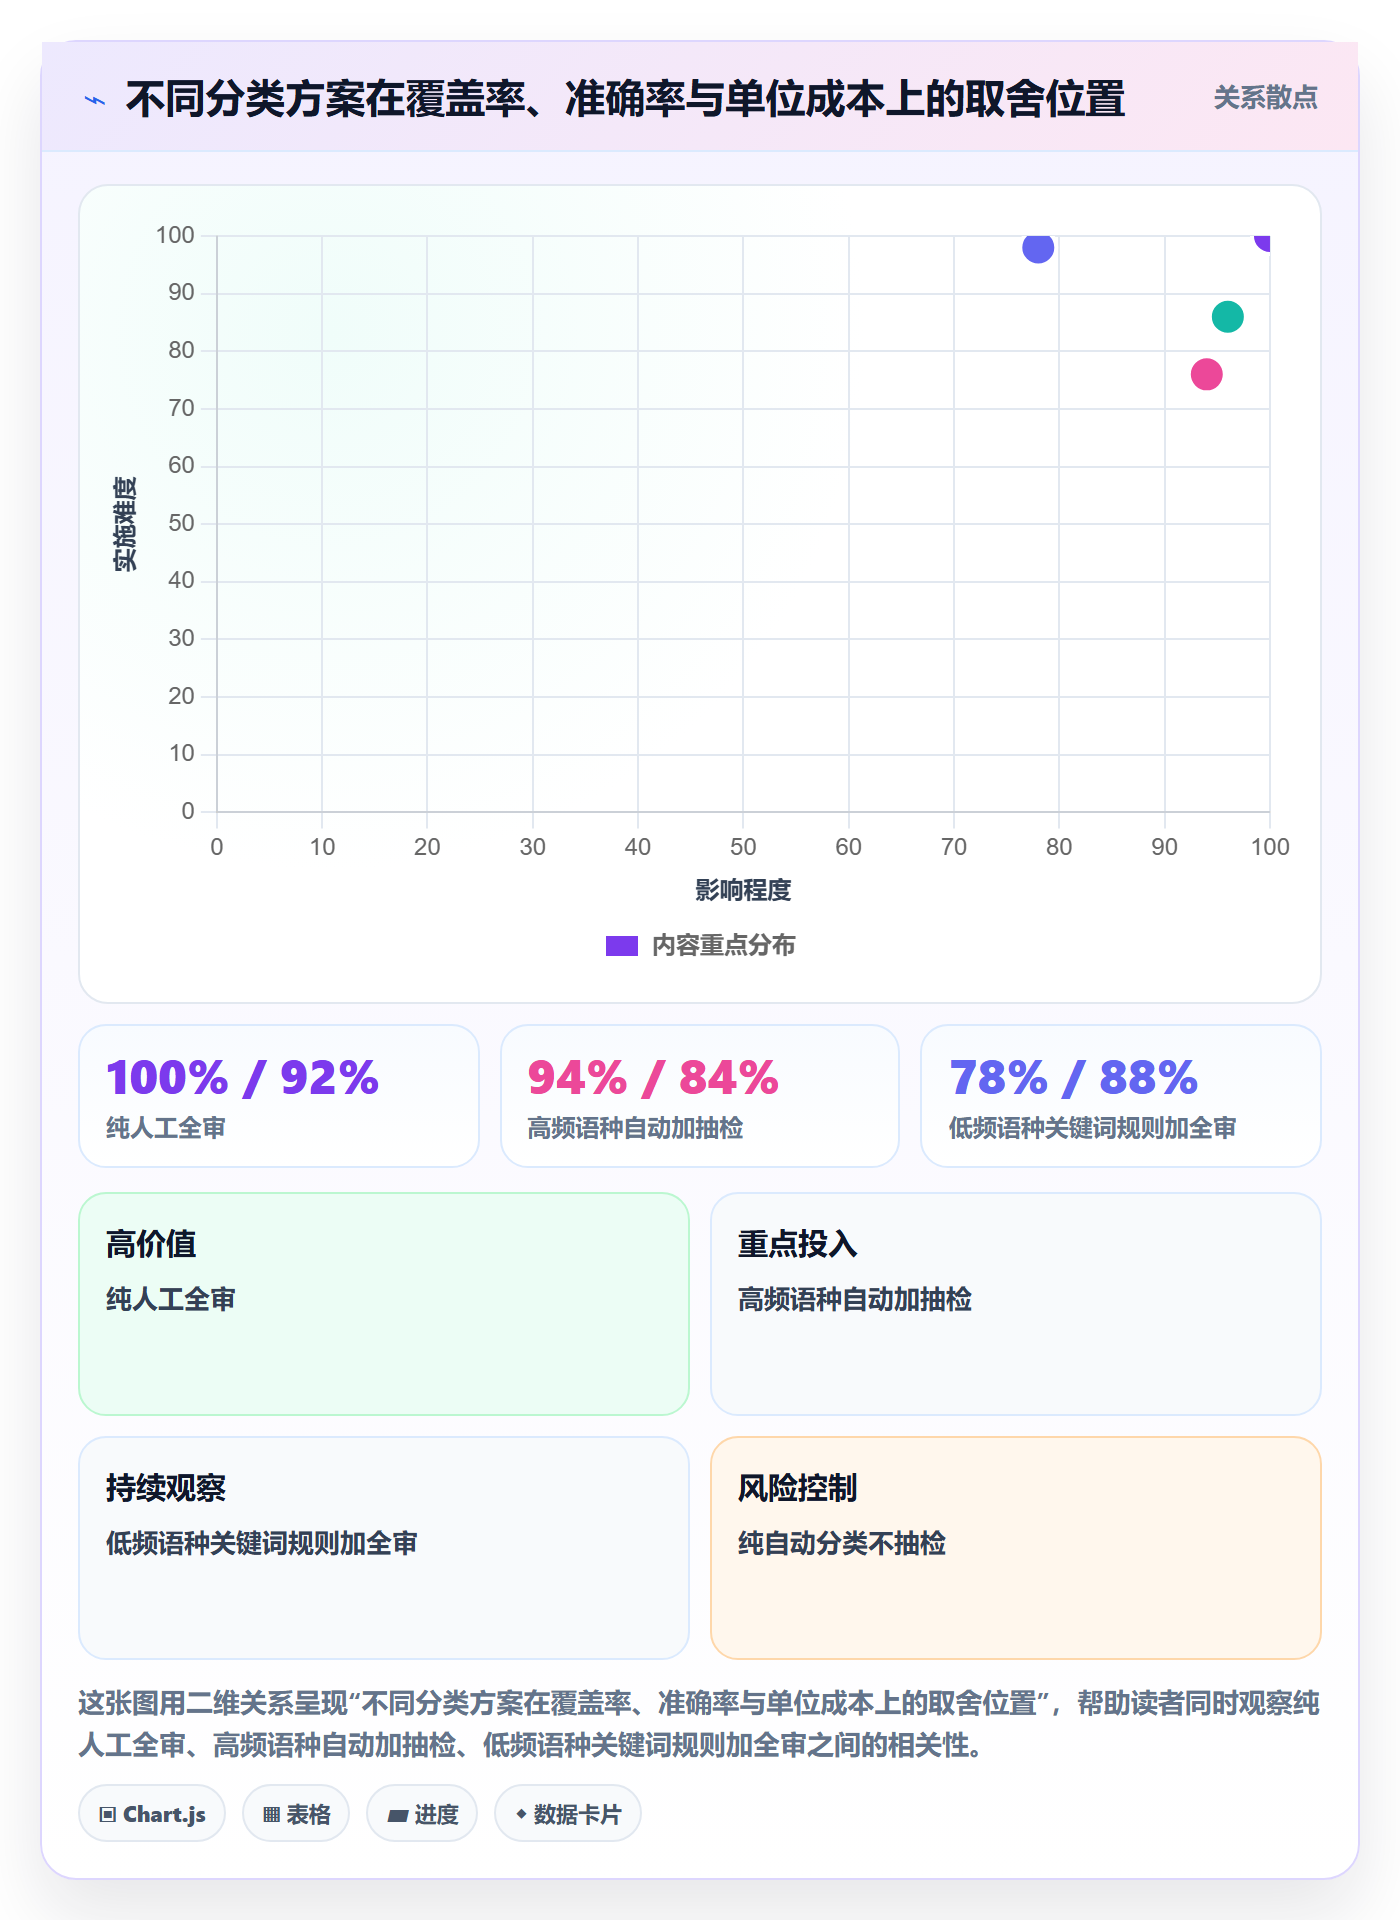Click the 持续观察 quadrant card
The height and width of the screenshot is (1920, 1400).
point(384,1548)
